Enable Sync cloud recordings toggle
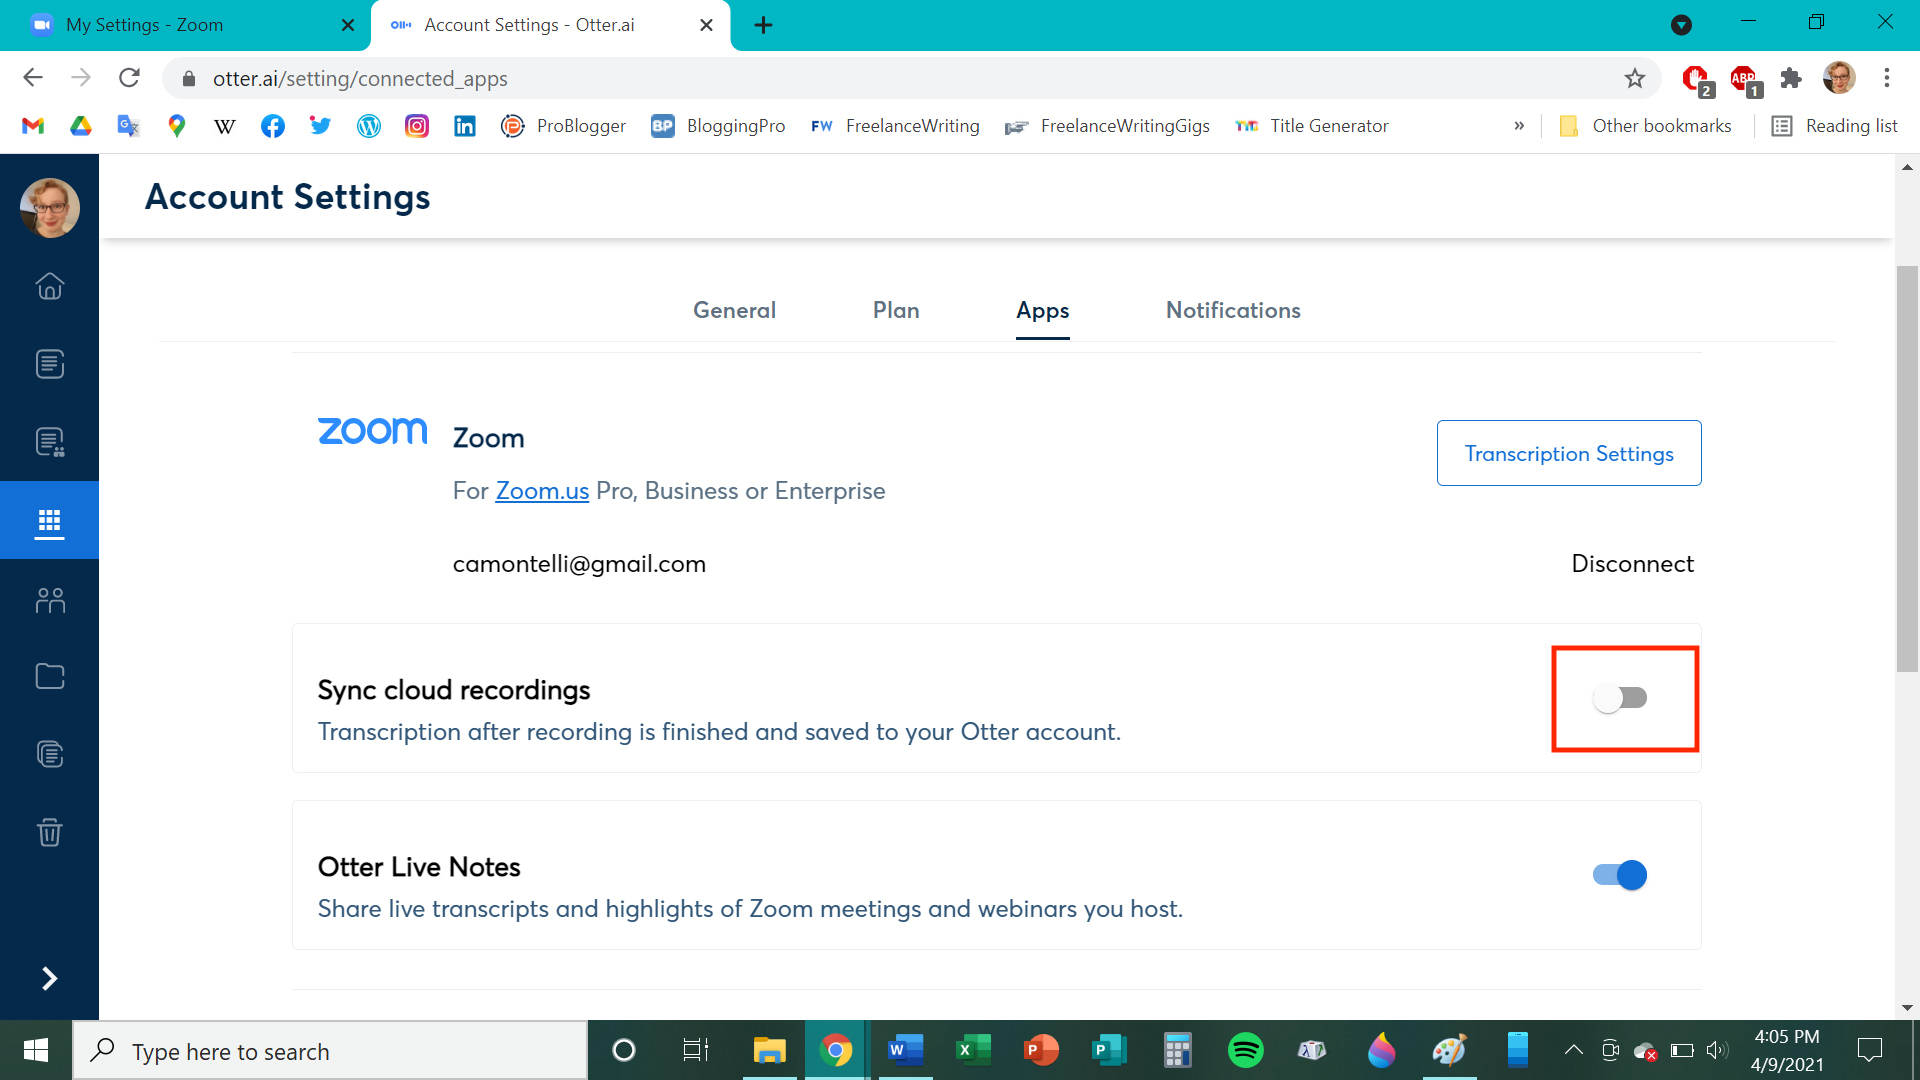1920x1080 pixels. (x=1620, y=698)
